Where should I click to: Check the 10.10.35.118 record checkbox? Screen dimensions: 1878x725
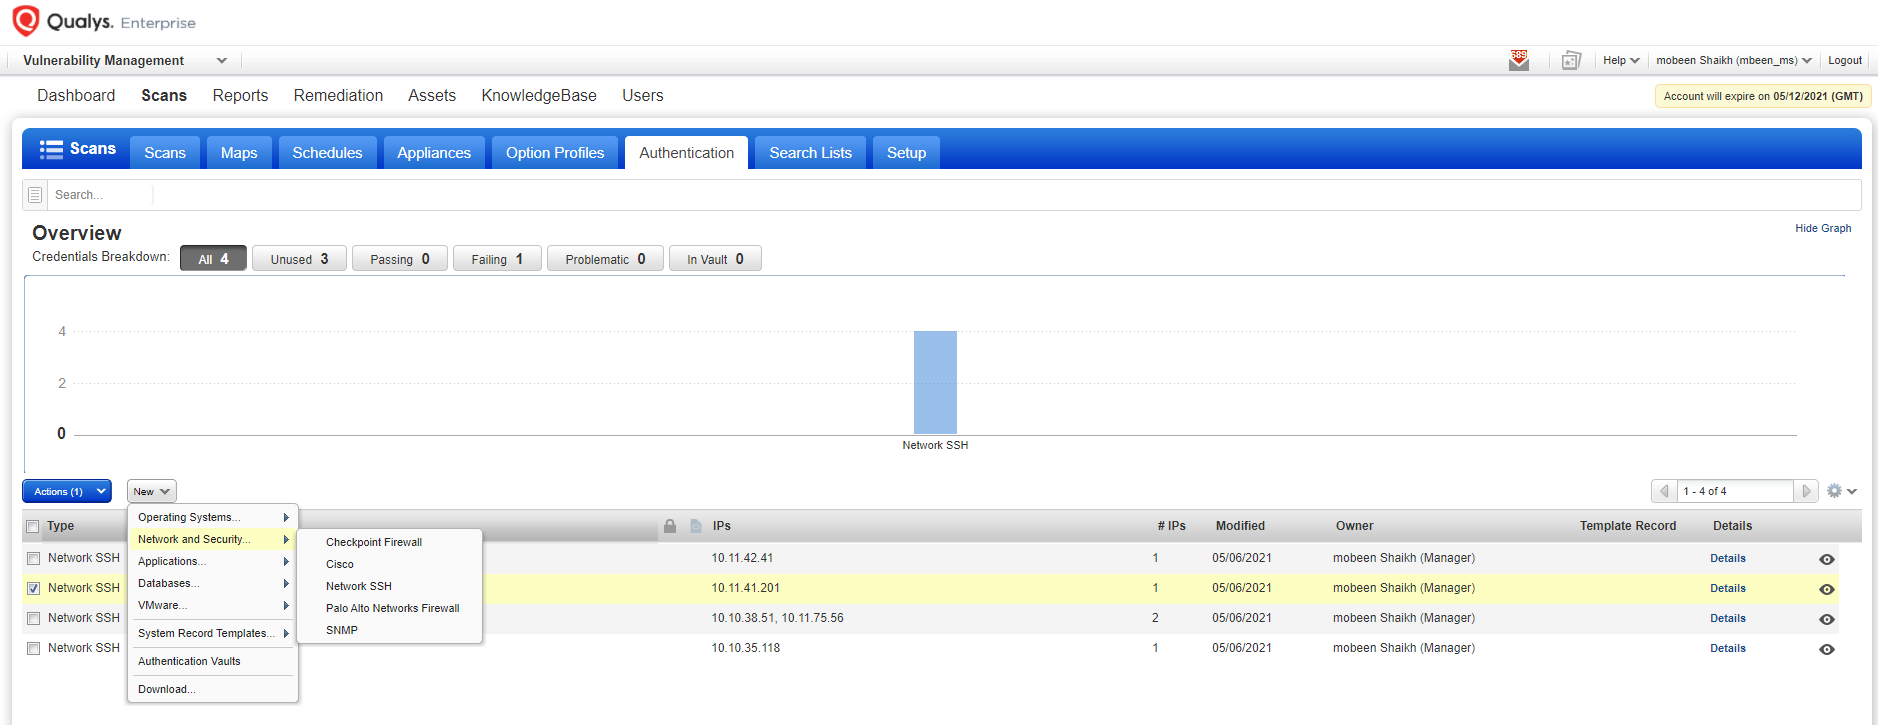[34, 649]
